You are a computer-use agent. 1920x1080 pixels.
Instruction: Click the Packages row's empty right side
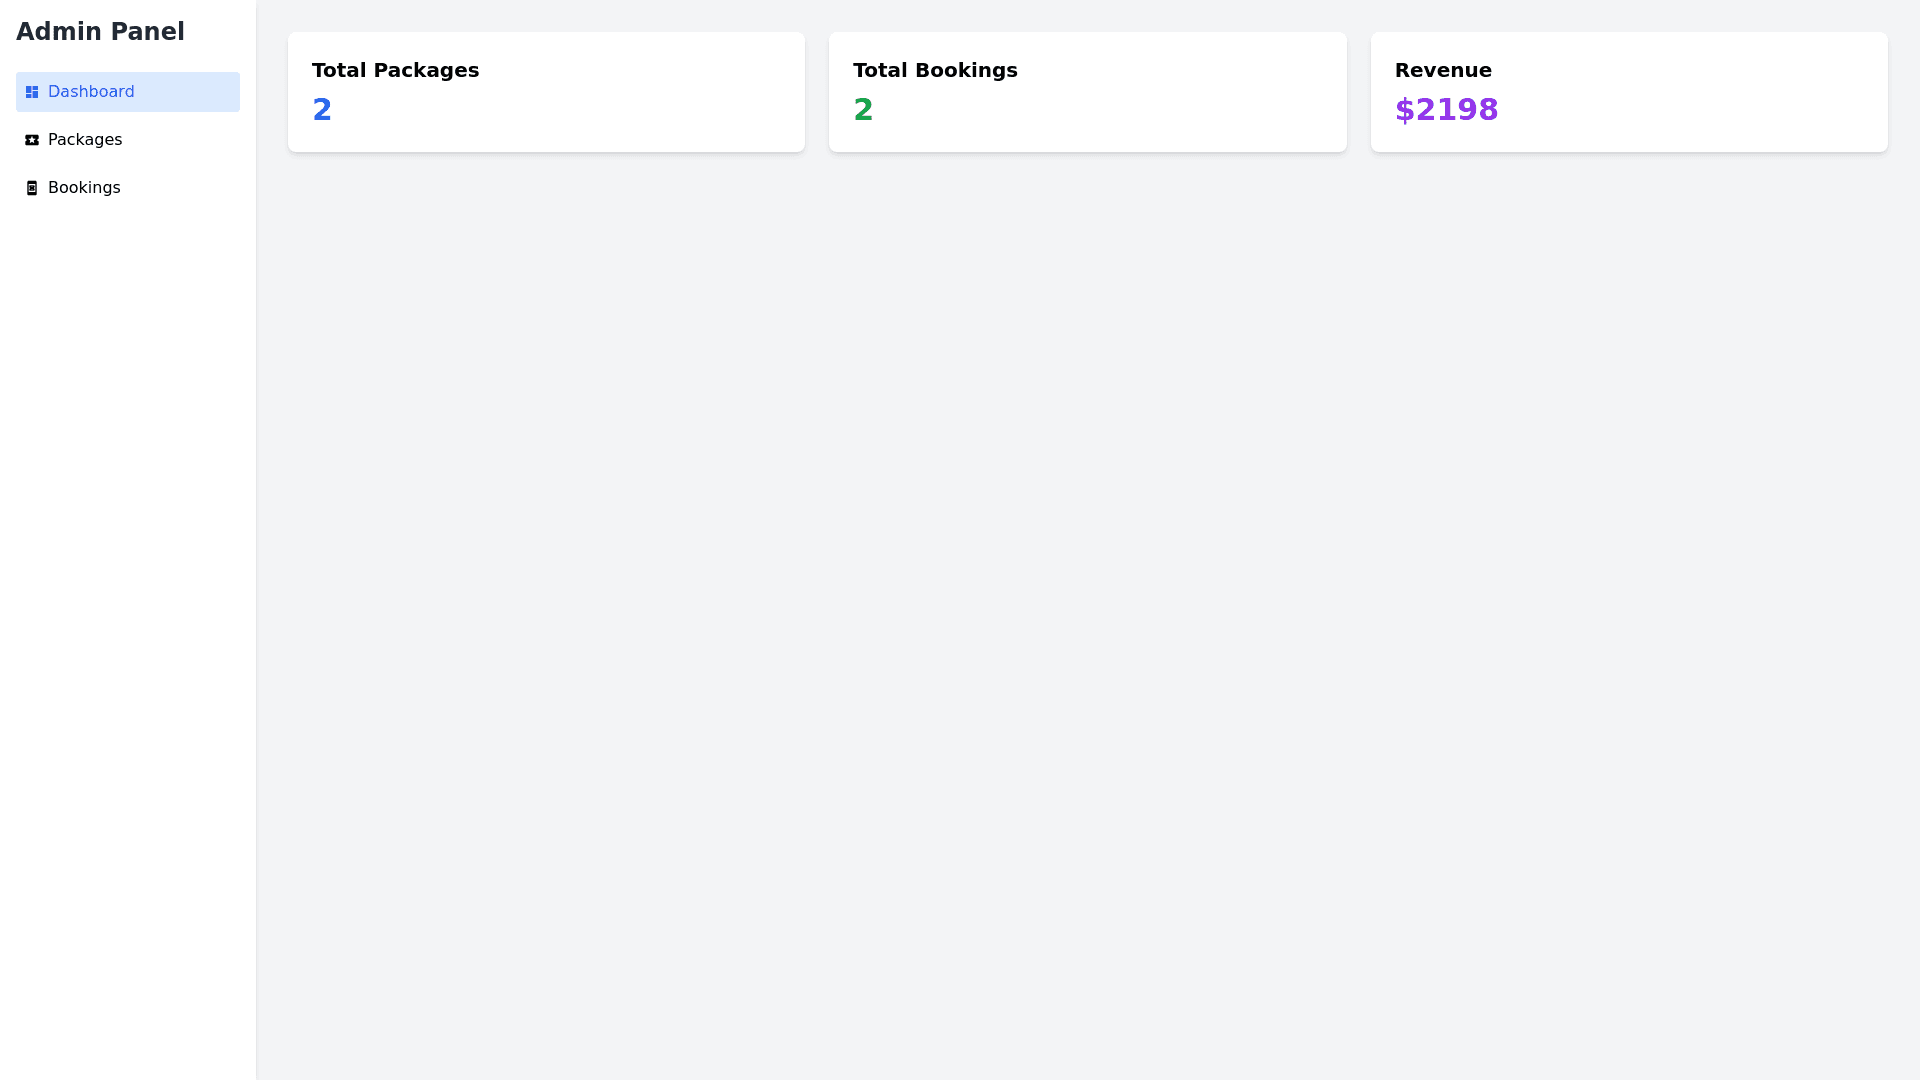[200, 140]
